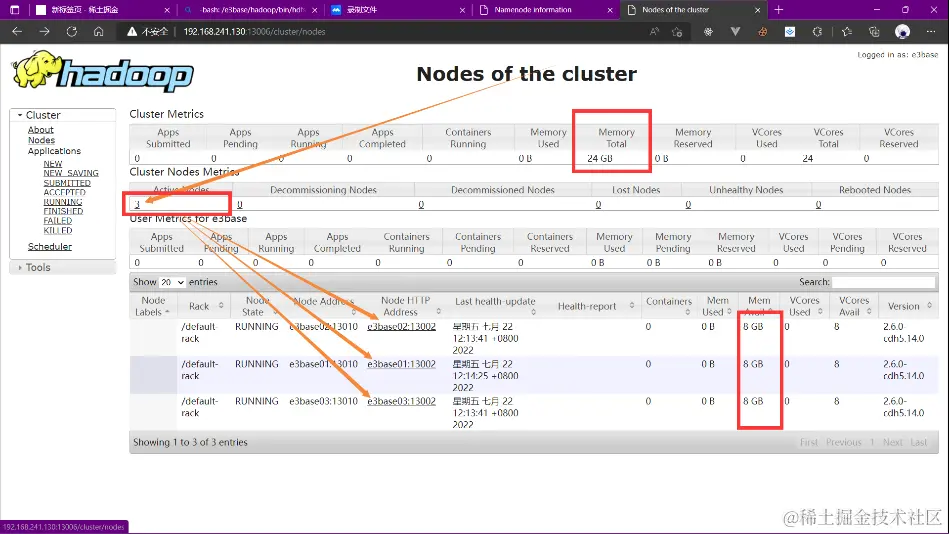The width and height of the screenshot is (949, 534).
Task: Jump to First page of nodes table
Action: [809, 443]
